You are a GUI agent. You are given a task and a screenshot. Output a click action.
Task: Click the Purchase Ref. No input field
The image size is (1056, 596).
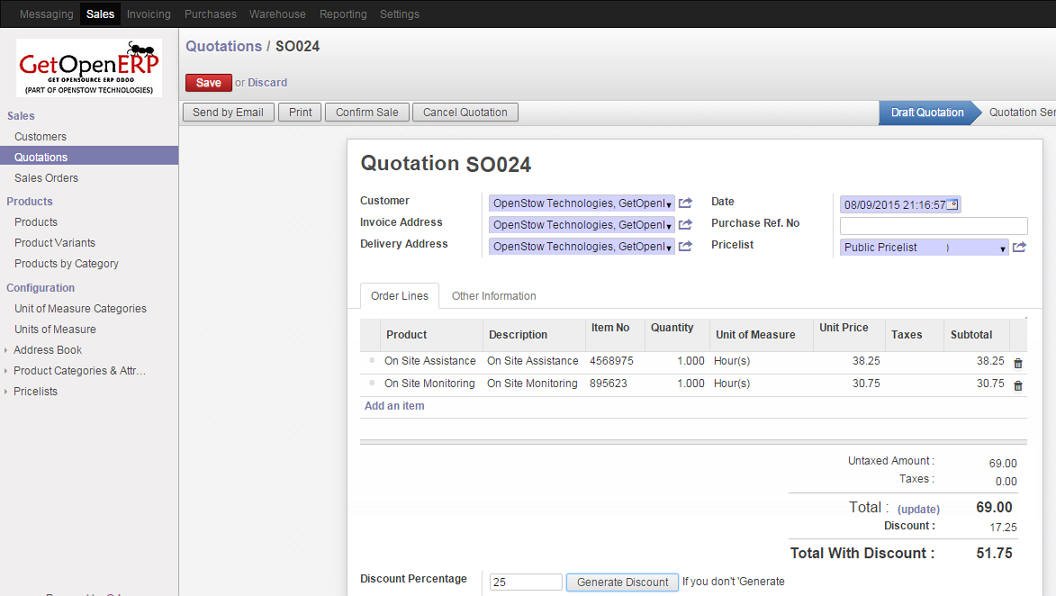click(933, 226)
